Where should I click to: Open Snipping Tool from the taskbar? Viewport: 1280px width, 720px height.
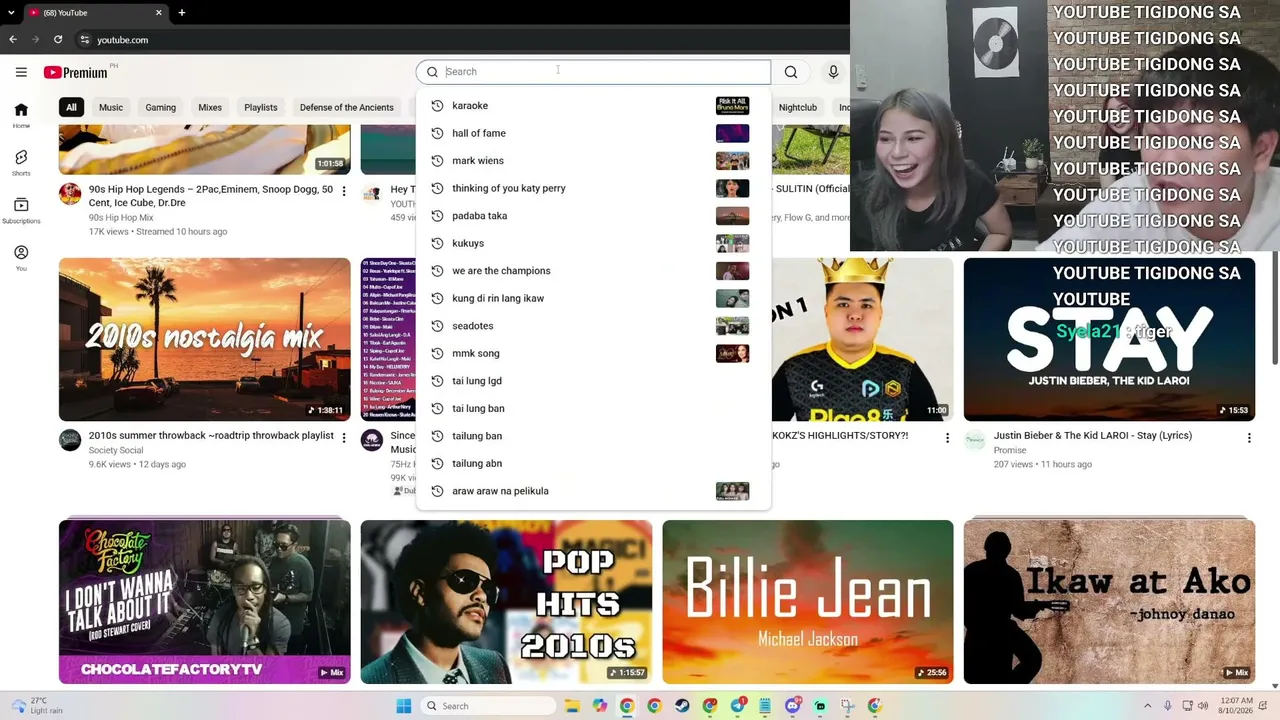(x=847, y=706)
